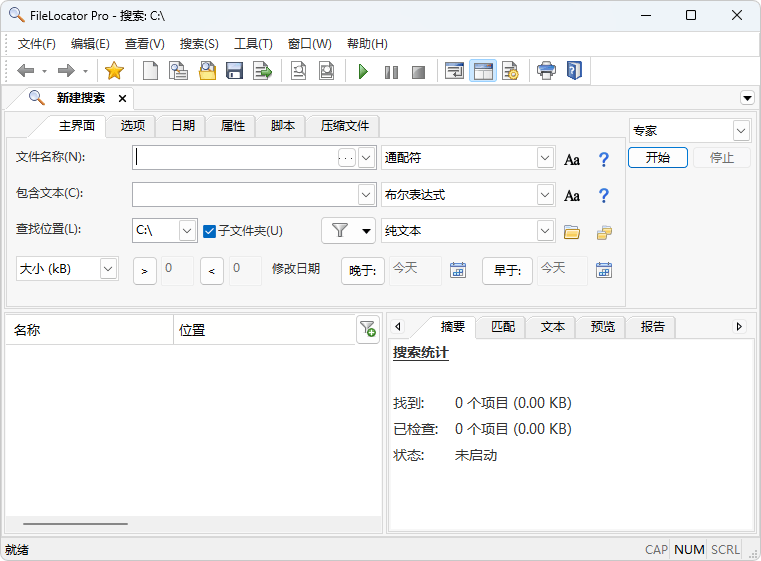This screenshot has height=561, width=761.
Task: Toggle the 早于: date button
Action: pos(507,270)
